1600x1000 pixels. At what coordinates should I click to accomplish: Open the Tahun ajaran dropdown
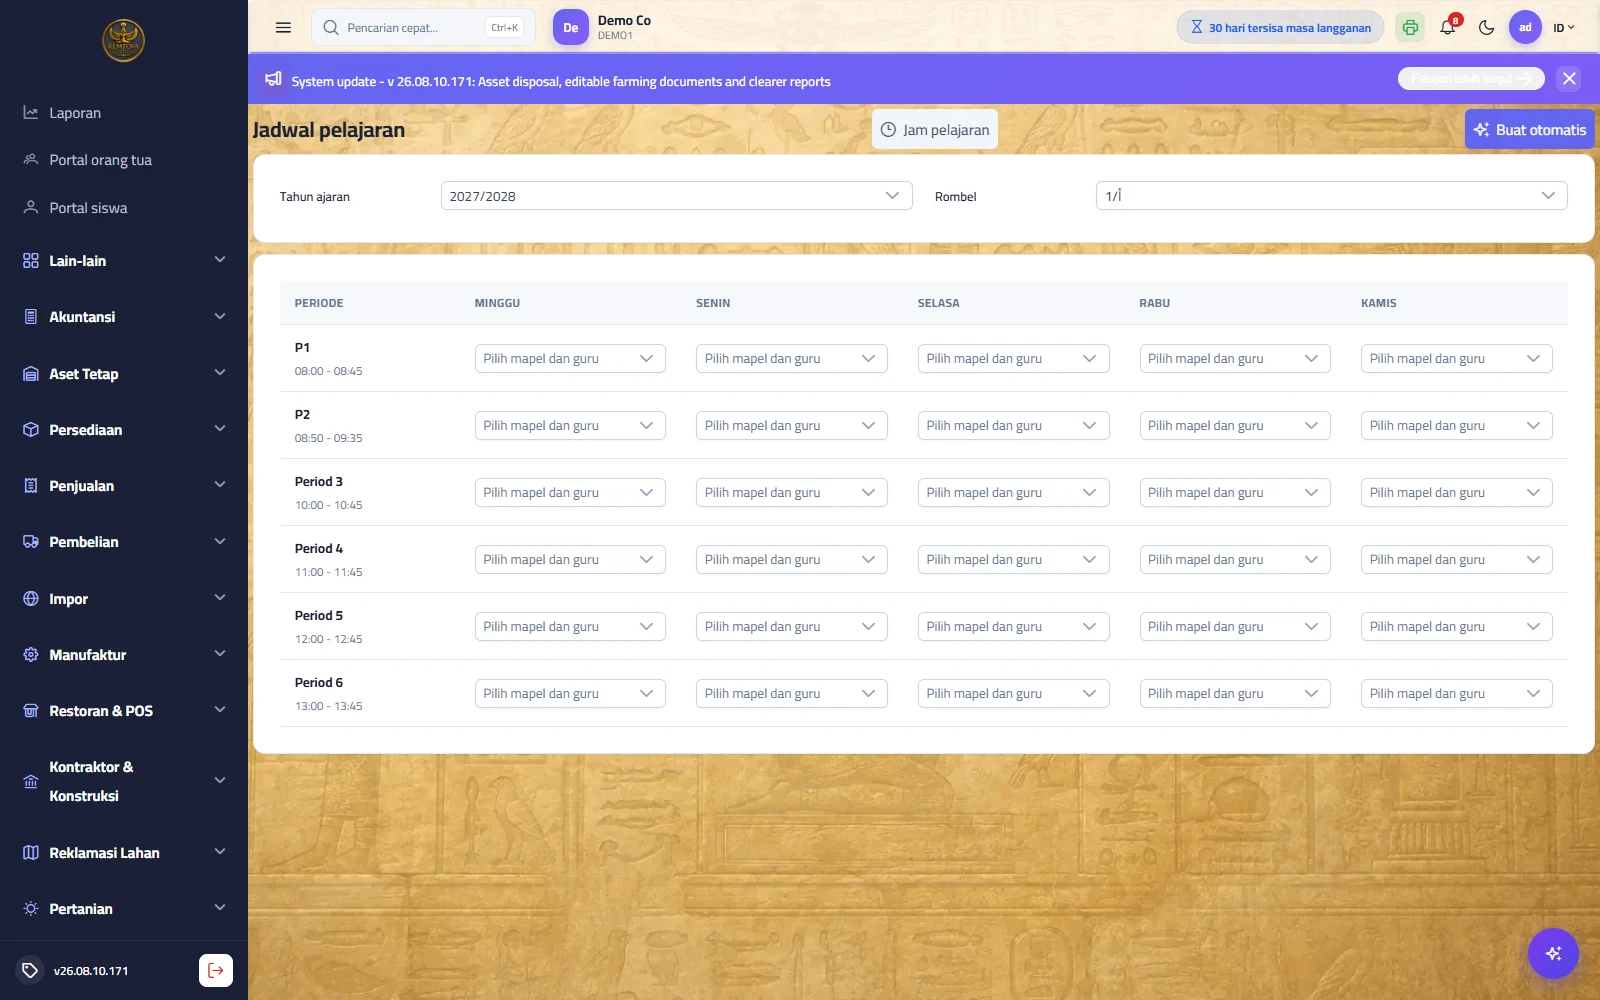click(676, 196)
